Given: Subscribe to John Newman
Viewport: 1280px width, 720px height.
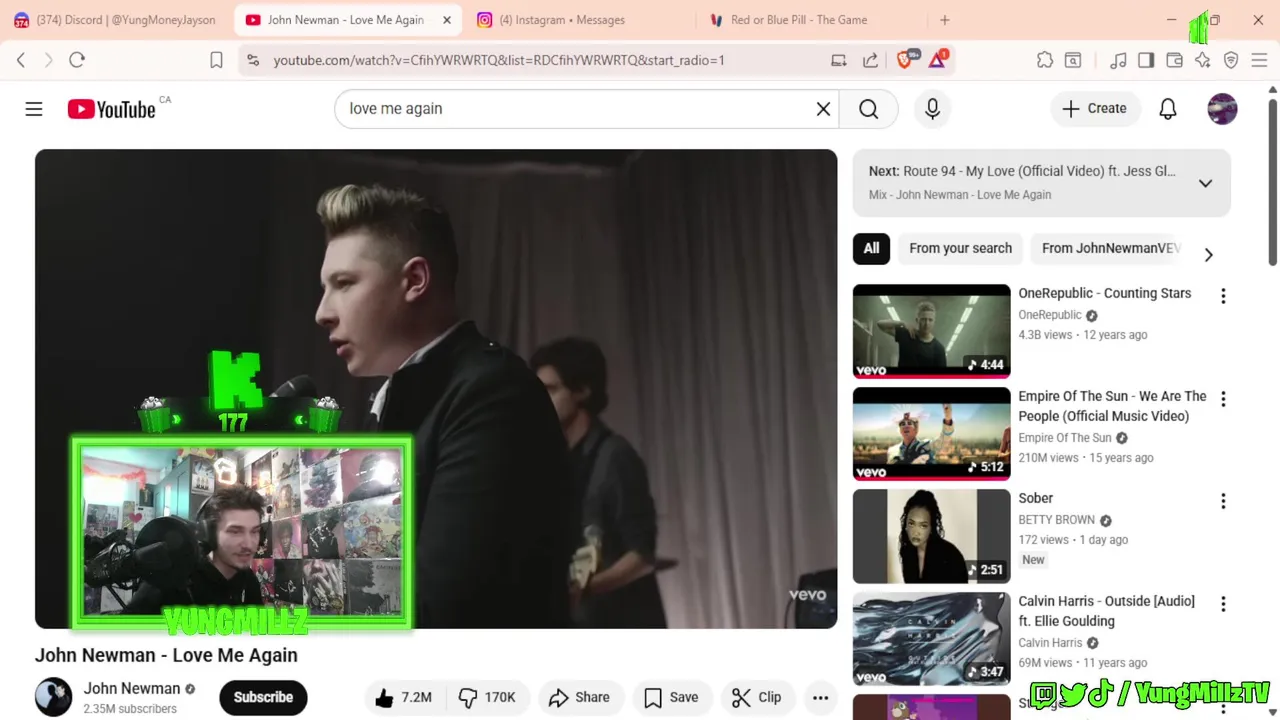Looking at the screenshot, I should tap(263, 698).
